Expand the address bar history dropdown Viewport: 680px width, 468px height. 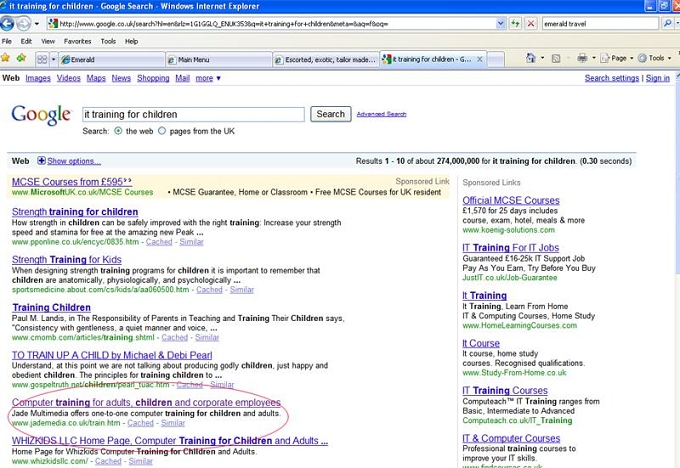(500, 23)
